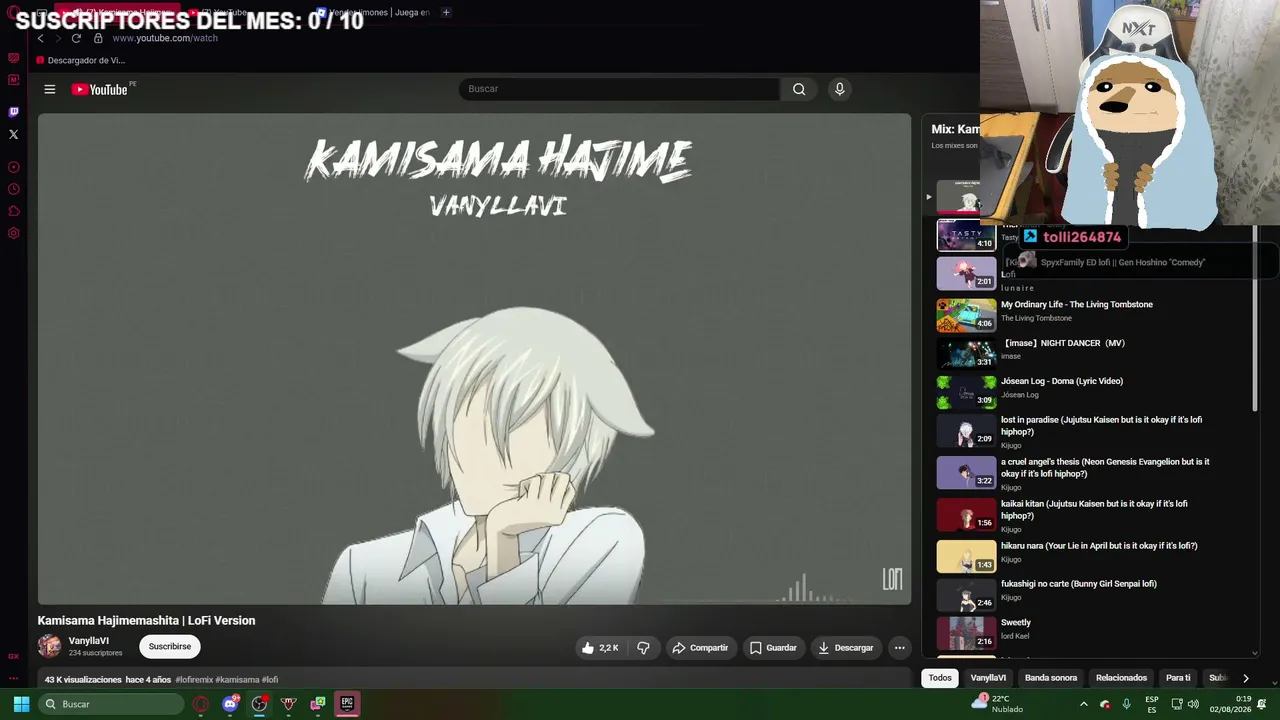Viewport: 1280px width, 720px height.
Task: Play Jósean Log Doma video thumbnail
Action: [966, 392]
